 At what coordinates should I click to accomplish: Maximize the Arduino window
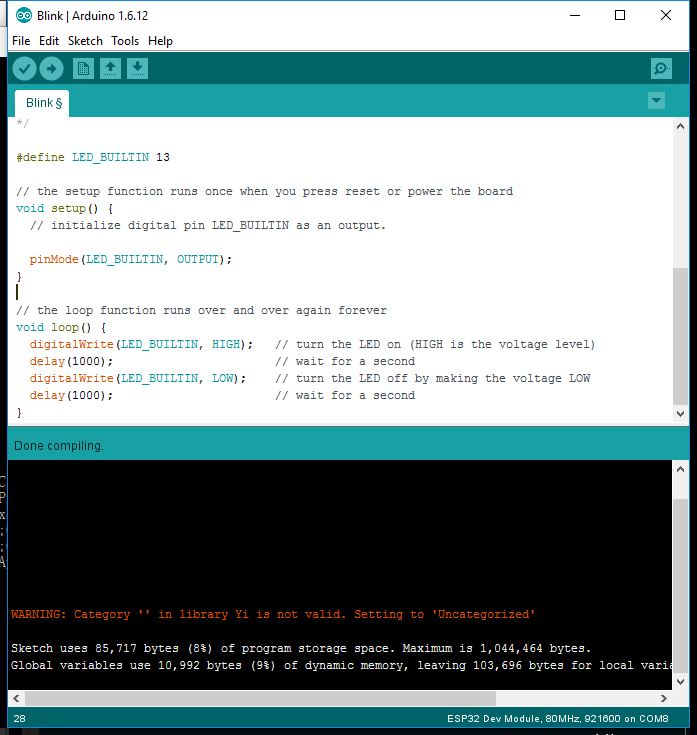620,15
